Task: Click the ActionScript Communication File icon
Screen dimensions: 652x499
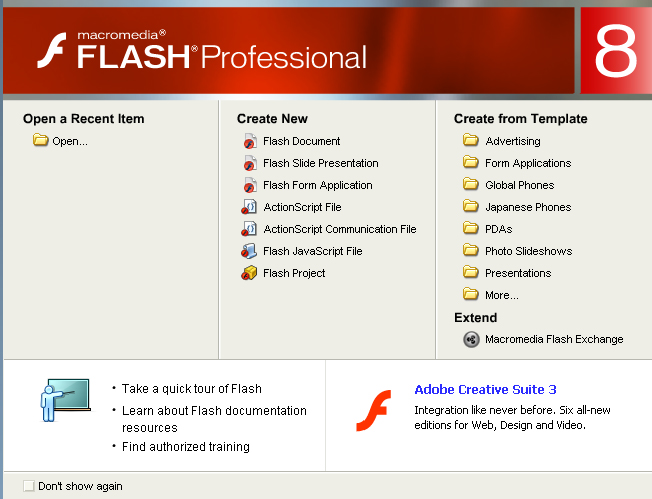Action: coord(249,229)
